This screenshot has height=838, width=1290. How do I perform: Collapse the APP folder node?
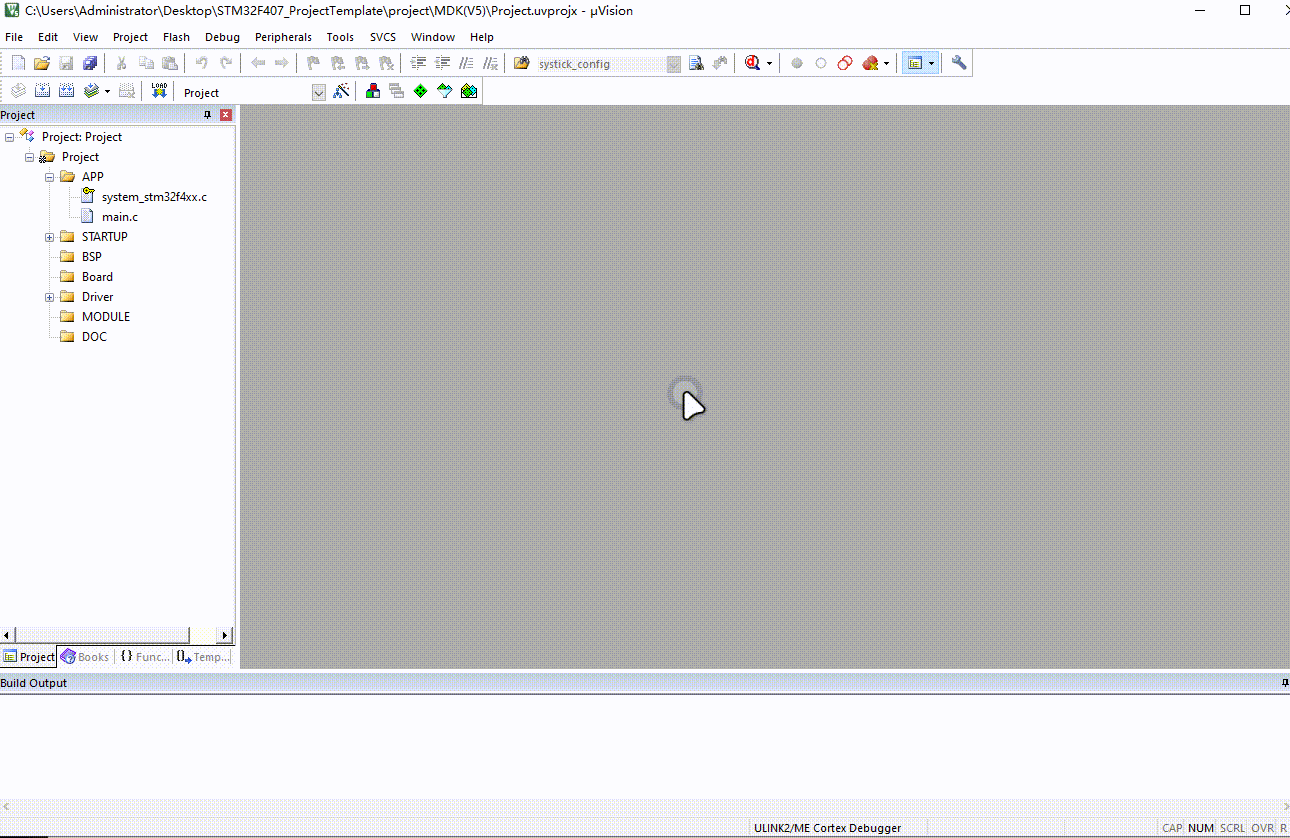[49, 177]
